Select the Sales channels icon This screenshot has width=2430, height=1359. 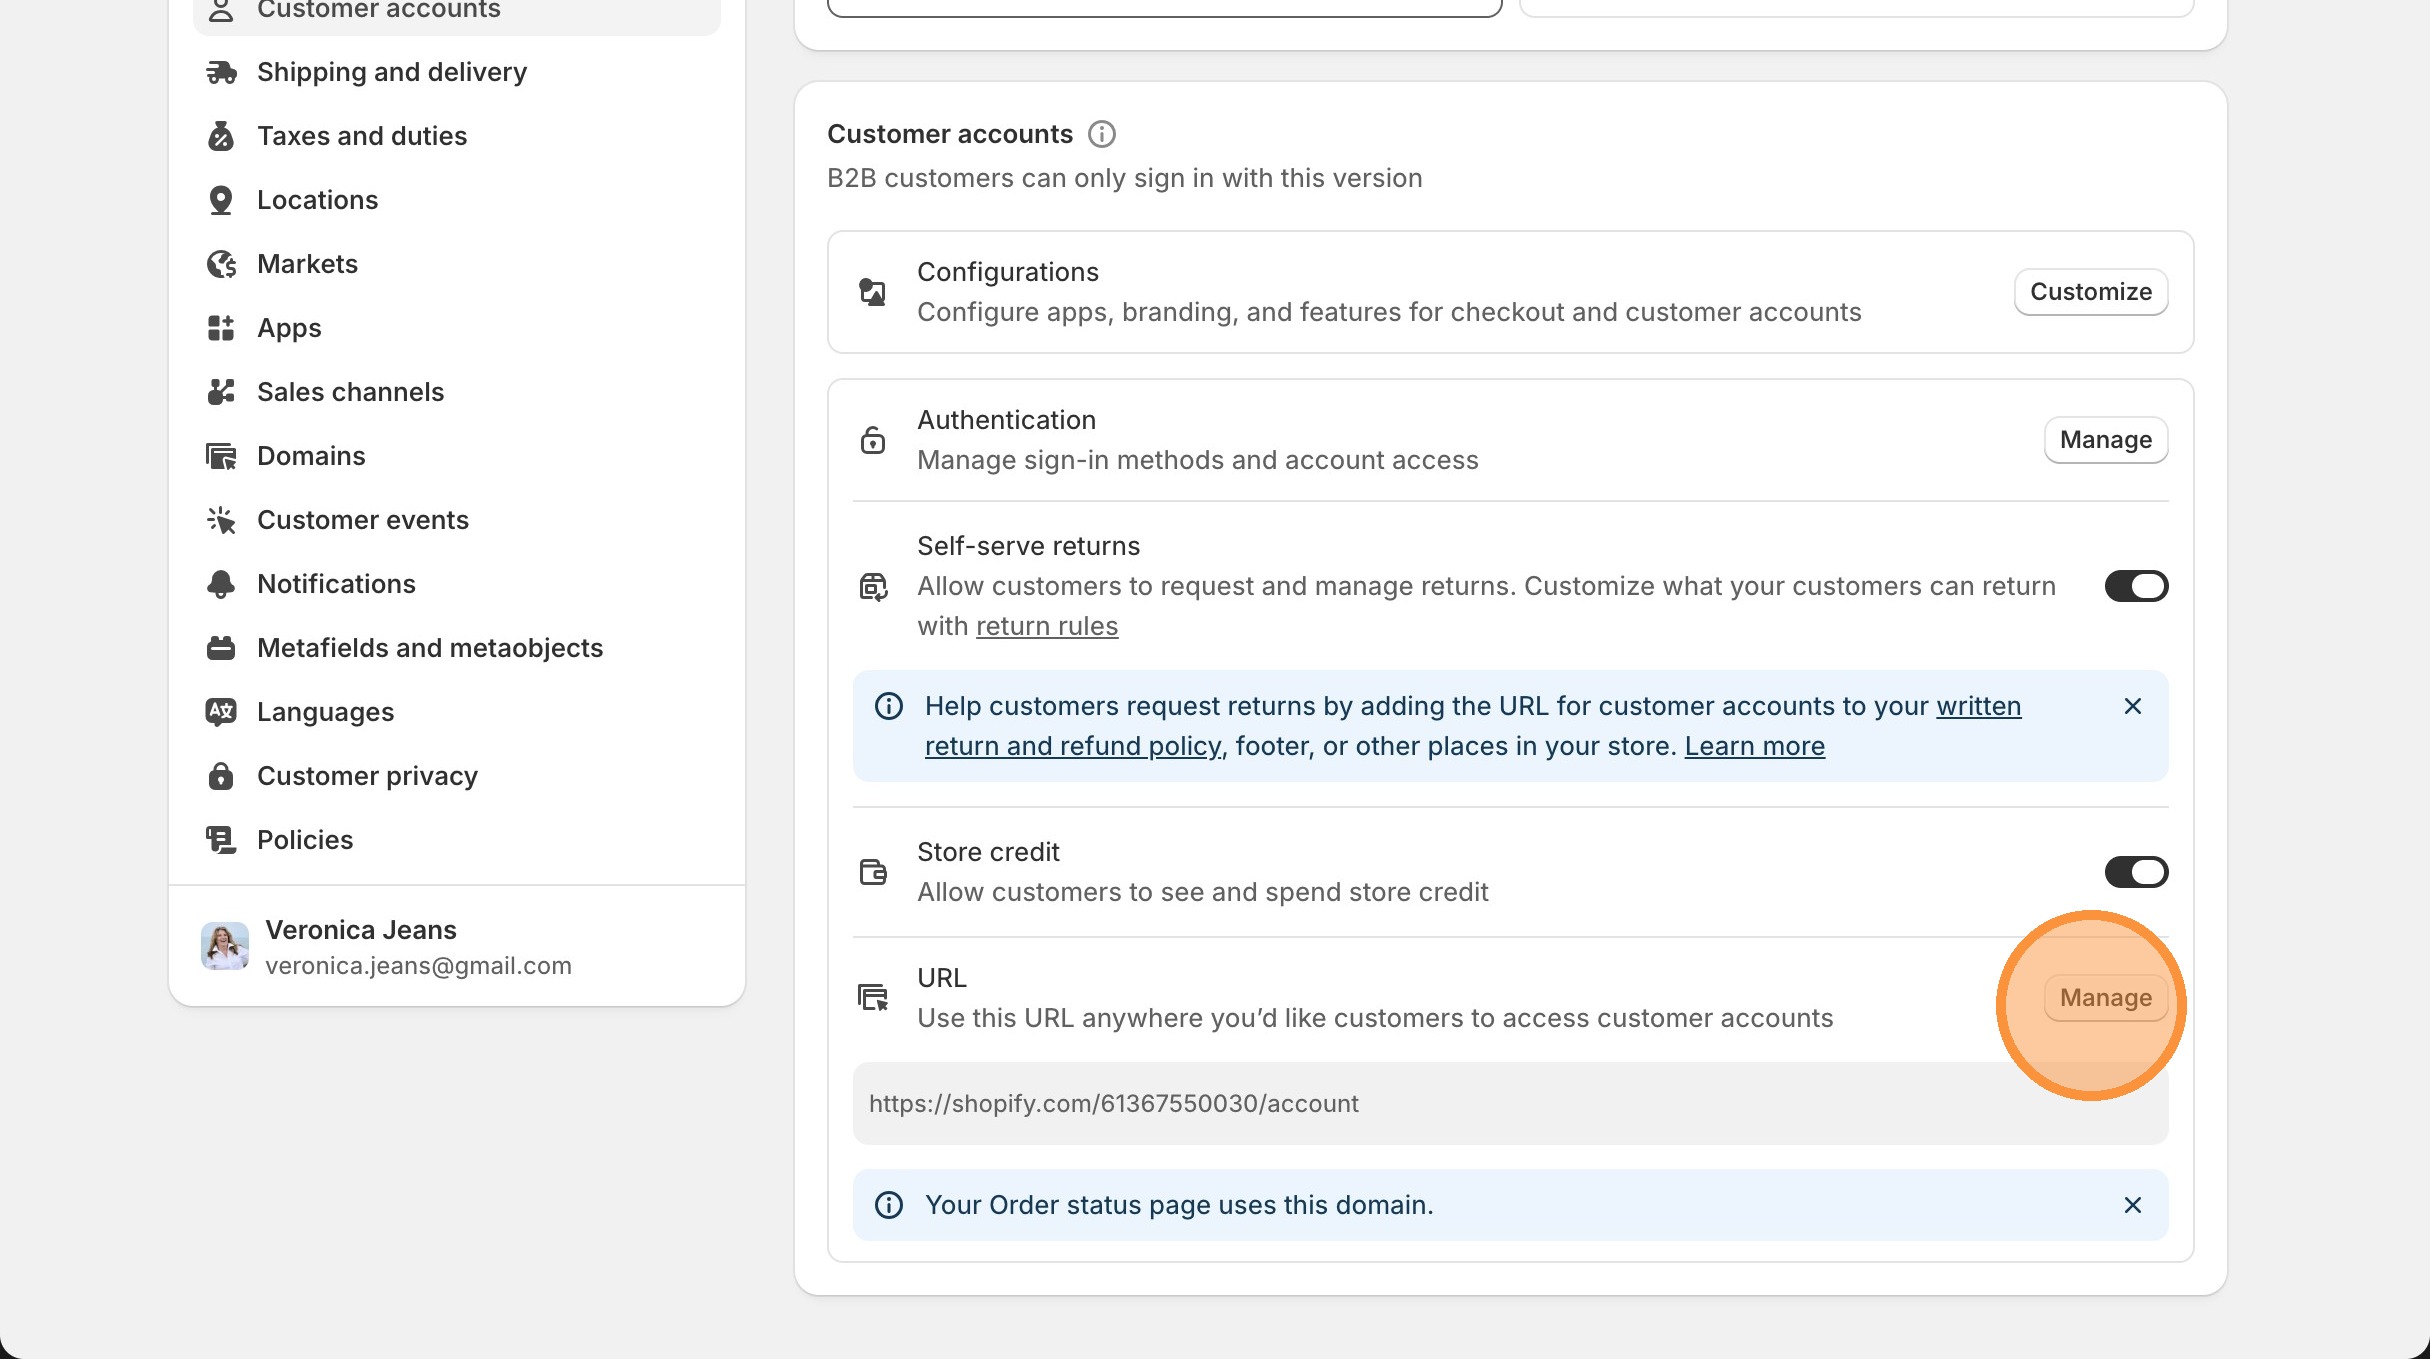click(x=222, y=391)
